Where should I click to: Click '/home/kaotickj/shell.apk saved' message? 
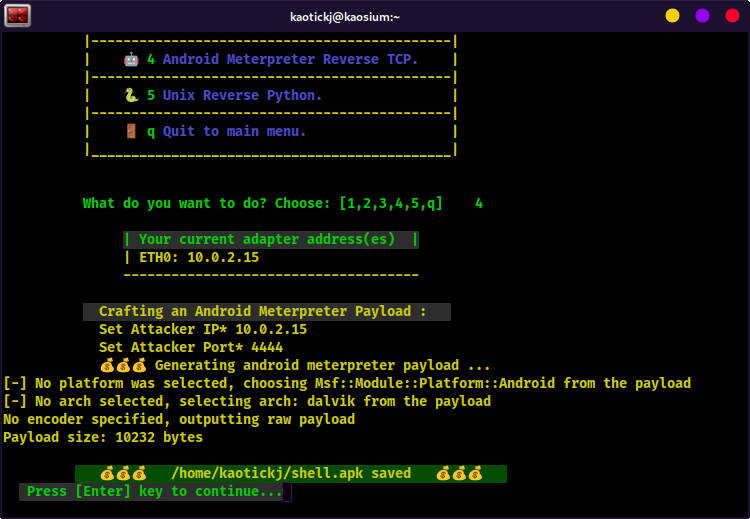[291, 474]
